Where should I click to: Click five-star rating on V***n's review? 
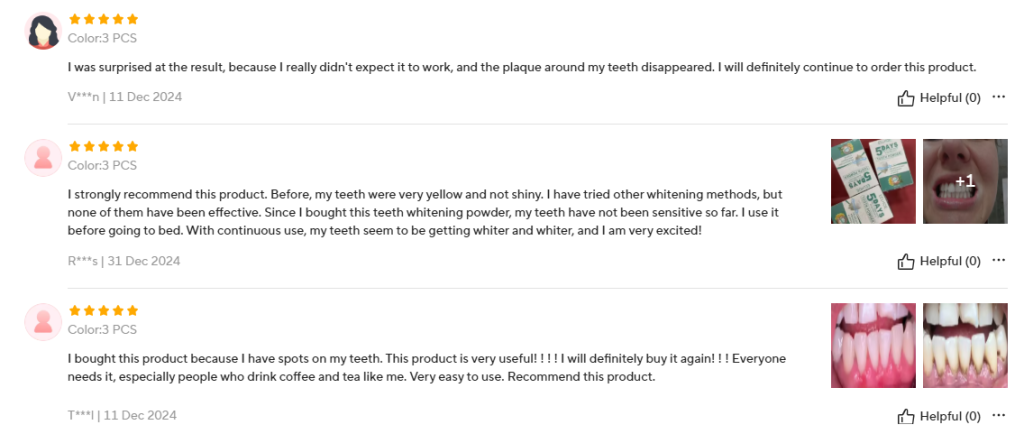pos(103,19)
